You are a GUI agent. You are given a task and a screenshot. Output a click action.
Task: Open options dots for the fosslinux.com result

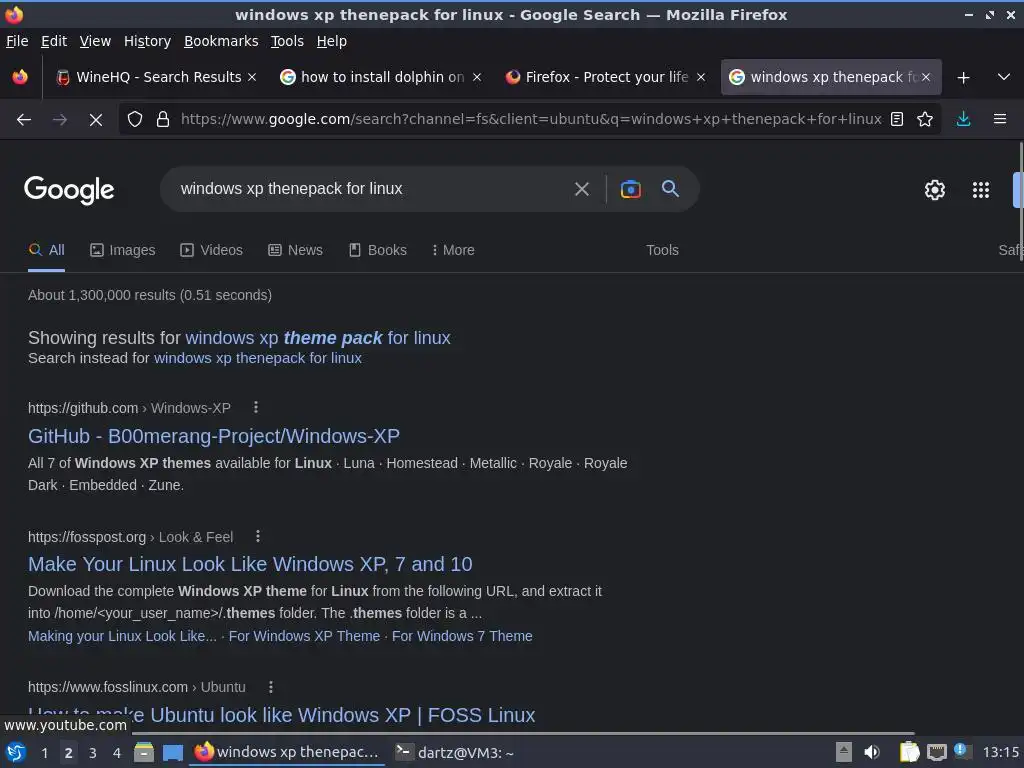(x=270, y=687)
